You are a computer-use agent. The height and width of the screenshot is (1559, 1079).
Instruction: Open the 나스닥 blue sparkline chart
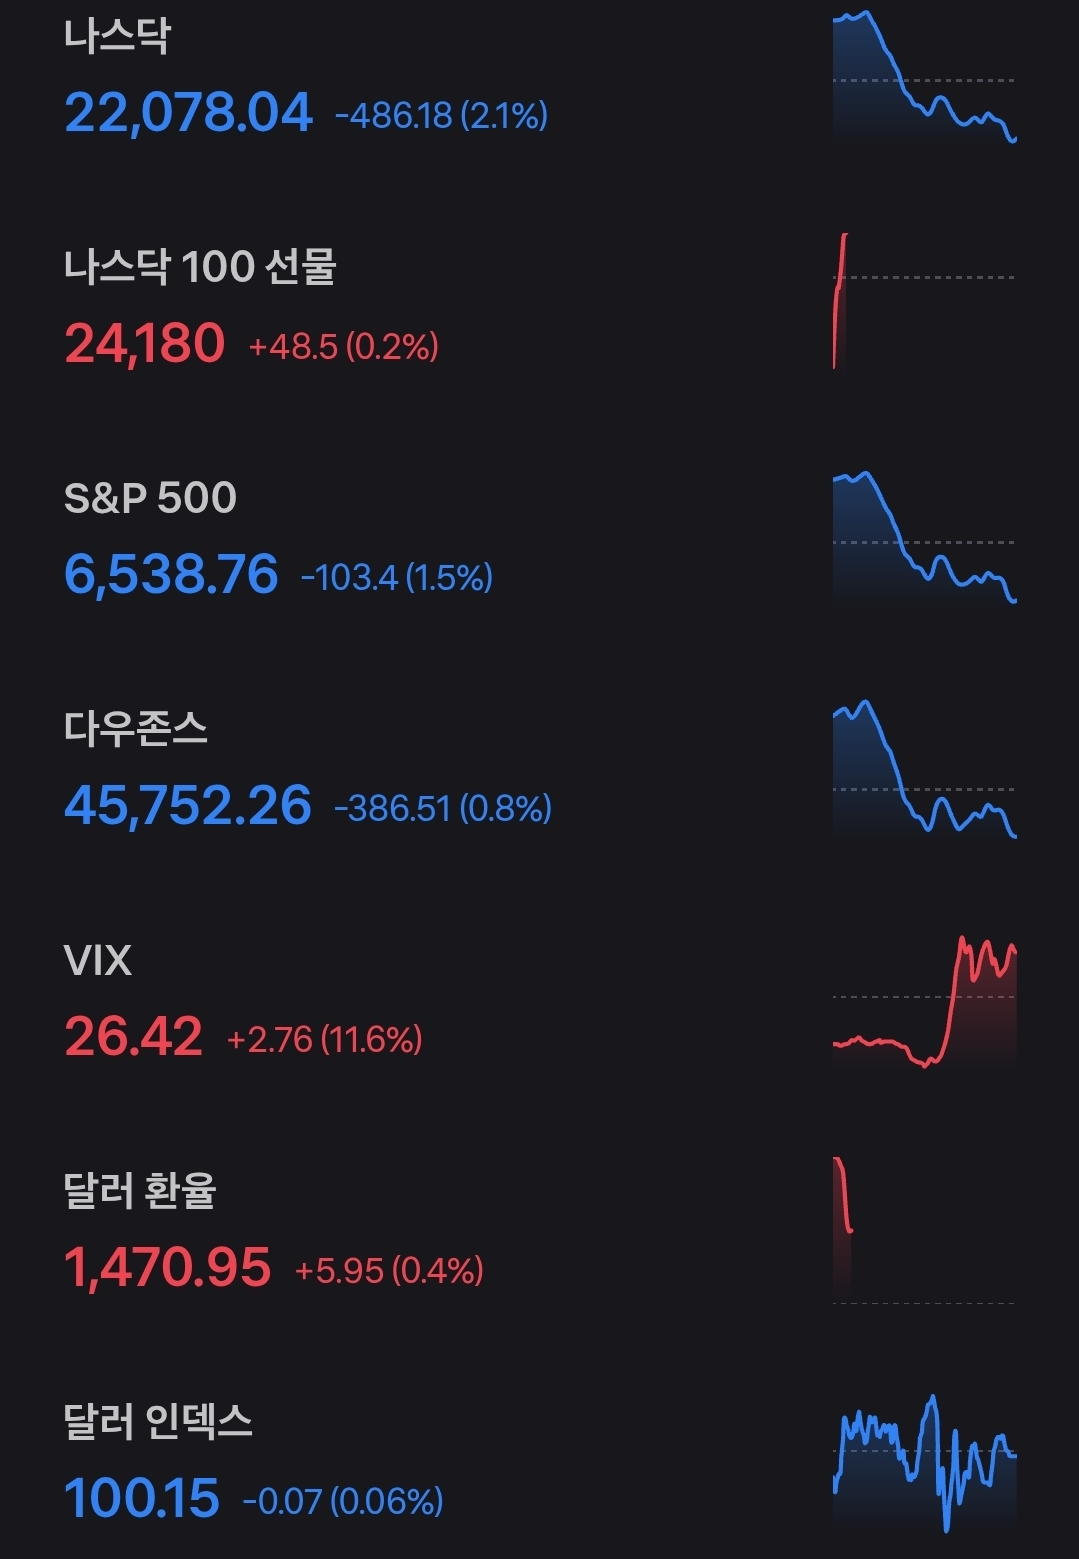tap(924, 78)
